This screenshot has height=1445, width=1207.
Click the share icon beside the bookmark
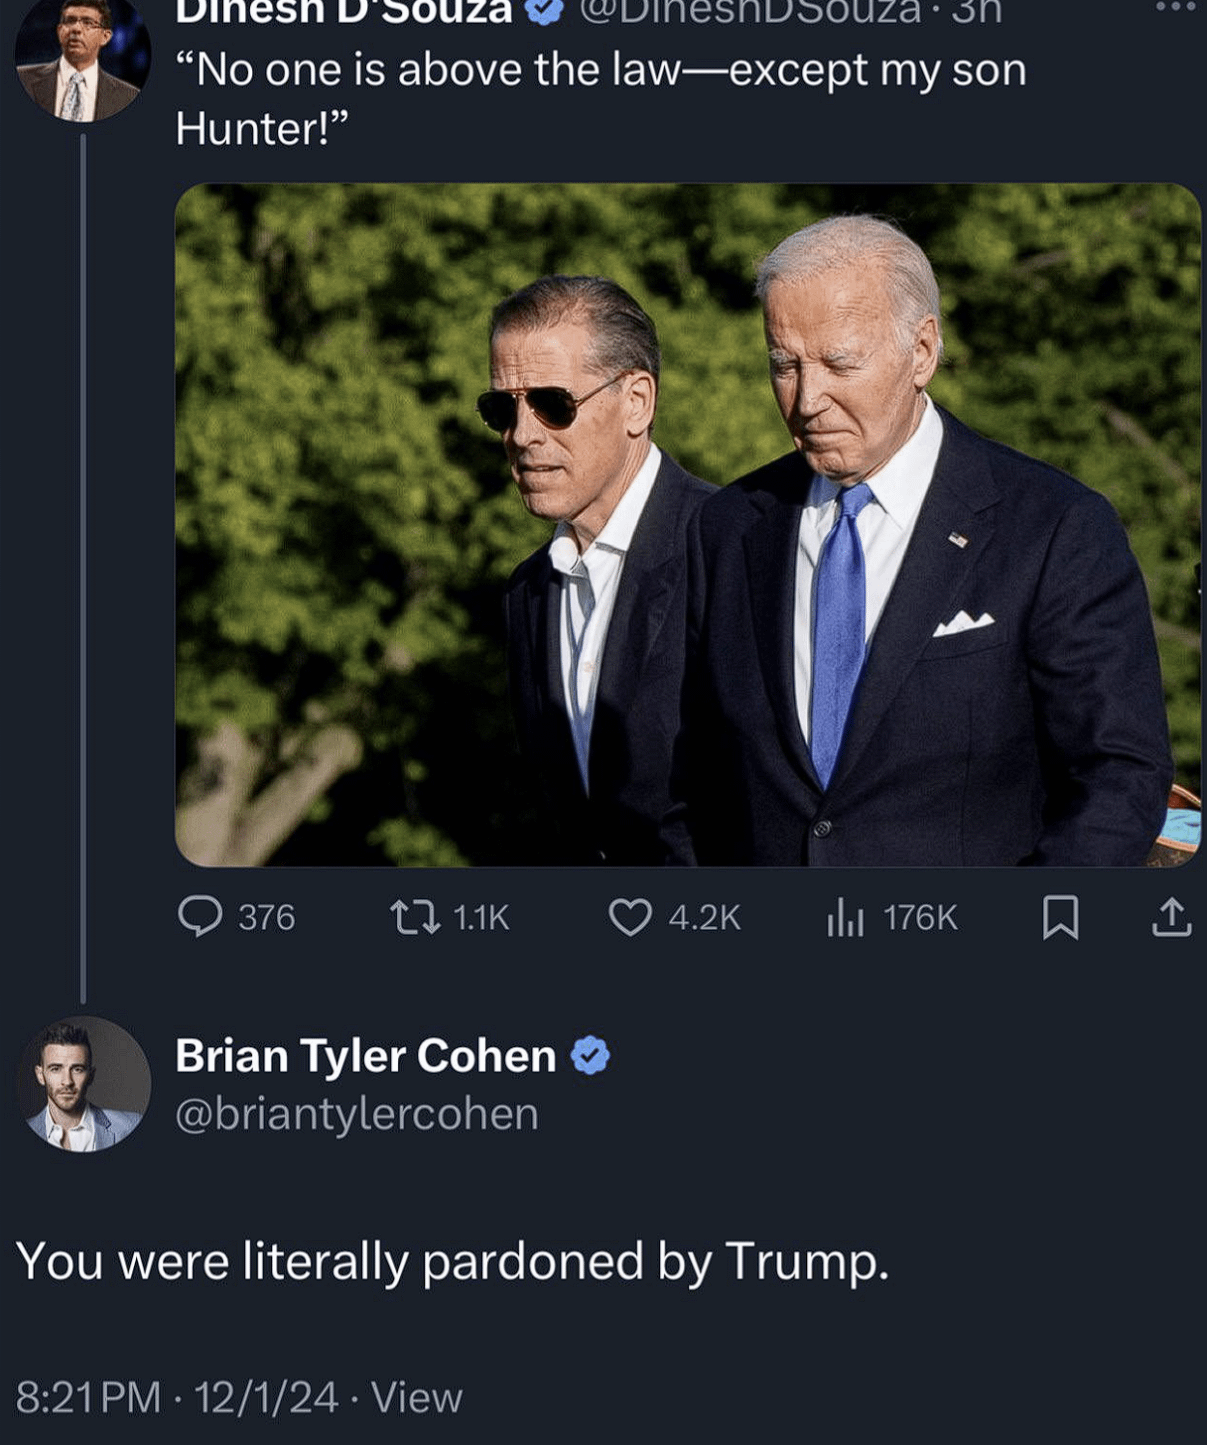tap(1171, 917)
